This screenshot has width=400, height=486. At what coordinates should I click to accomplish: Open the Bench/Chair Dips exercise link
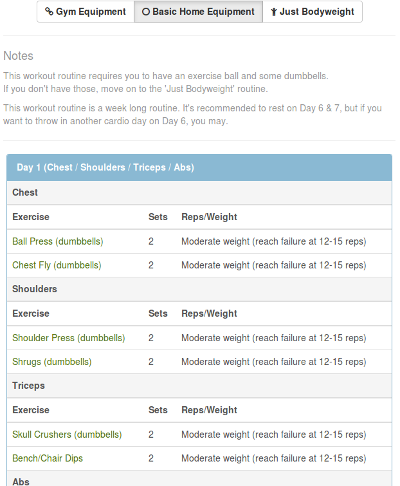pyautogui.click(x=47, y=459)
